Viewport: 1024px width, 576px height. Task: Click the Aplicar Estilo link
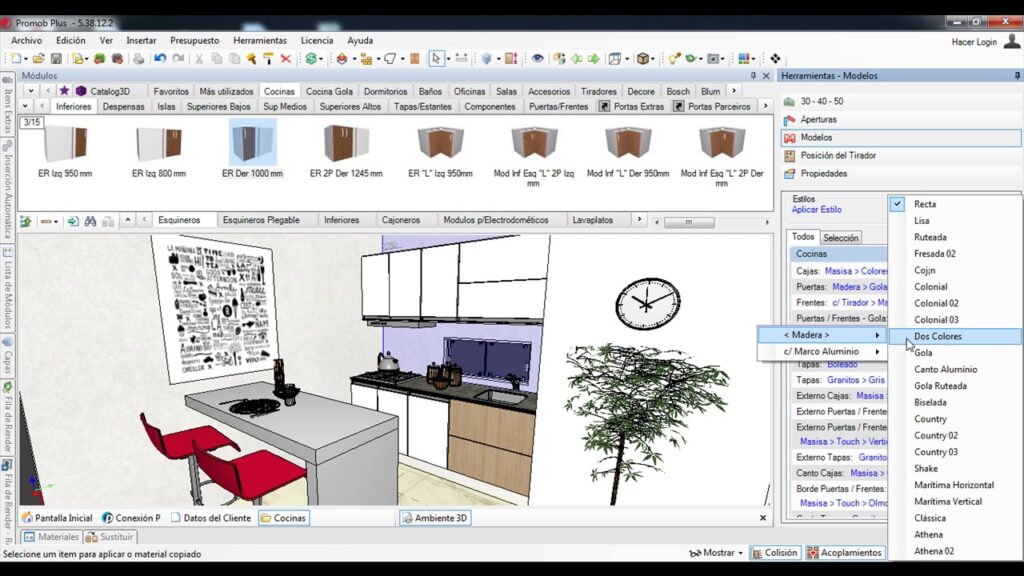click(x=817, y=210)
